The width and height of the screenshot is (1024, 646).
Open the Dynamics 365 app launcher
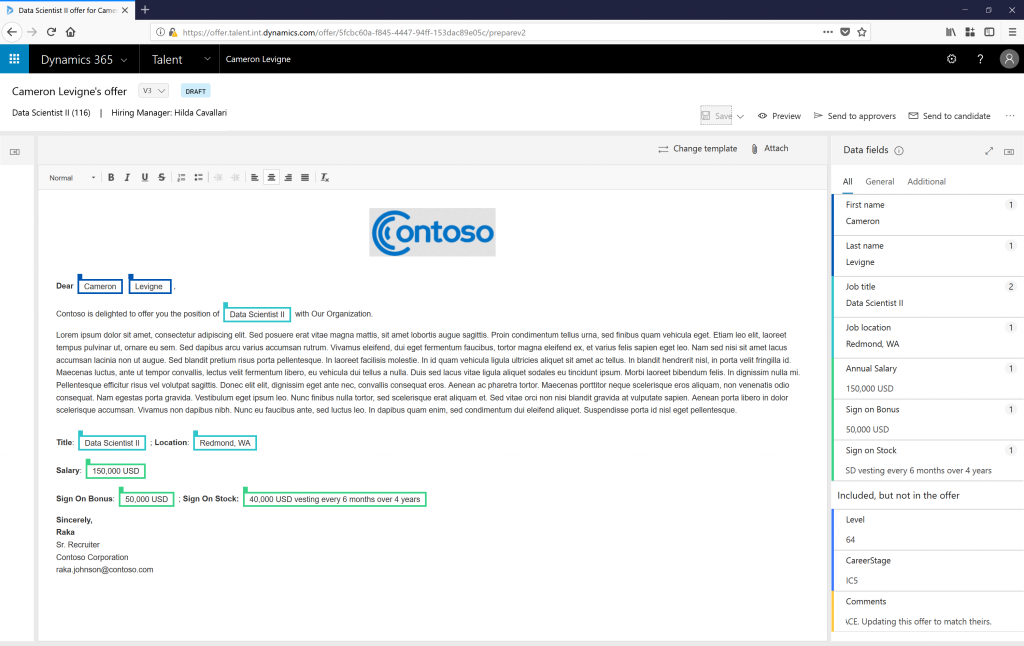coord(15,59)
